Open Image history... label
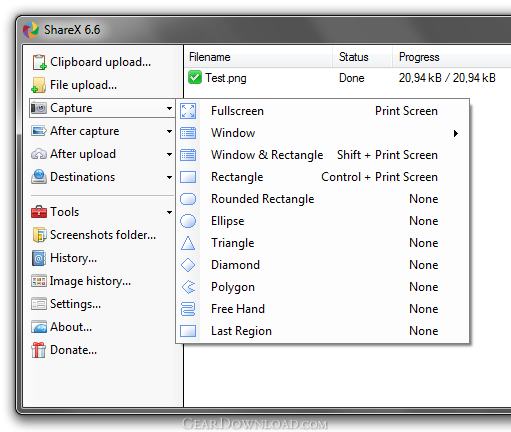This screenshot has height=432, width=511. pos(90,281)
